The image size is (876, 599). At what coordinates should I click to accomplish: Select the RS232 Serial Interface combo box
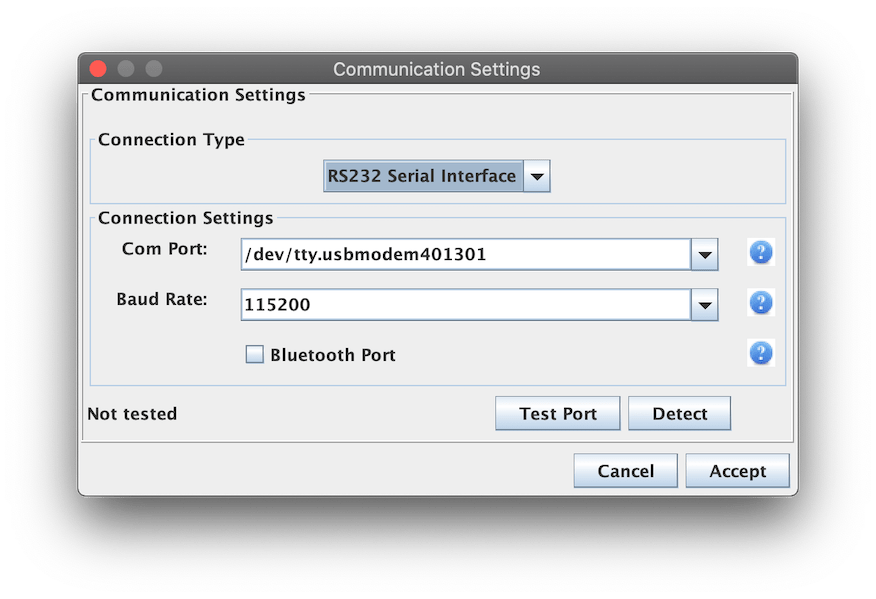(x=437, y=177)
